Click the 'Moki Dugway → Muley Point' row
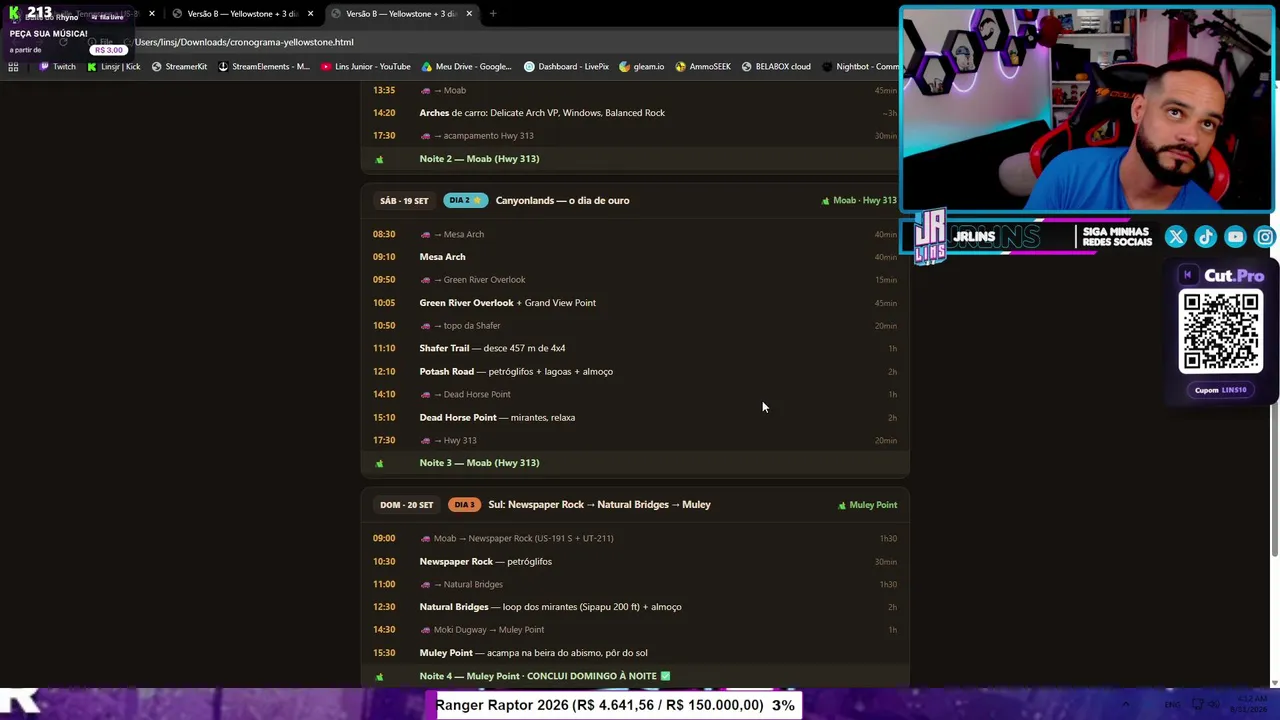 coord(635,630)
